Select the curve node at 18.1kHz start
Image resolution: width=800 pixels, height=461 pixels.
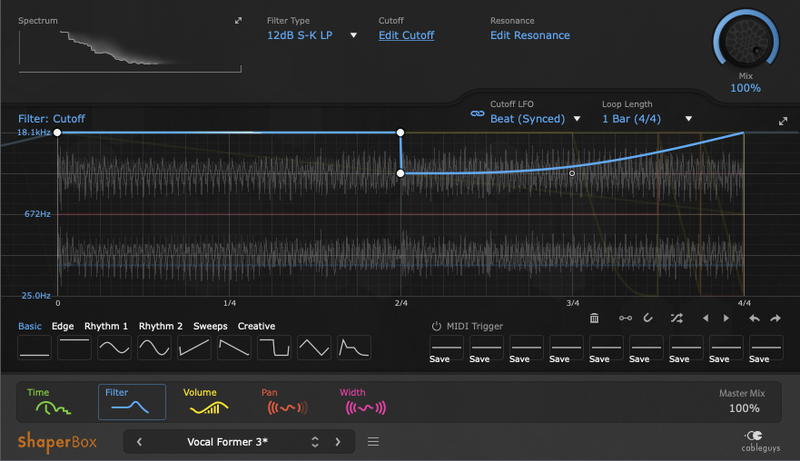click(58, 133)
